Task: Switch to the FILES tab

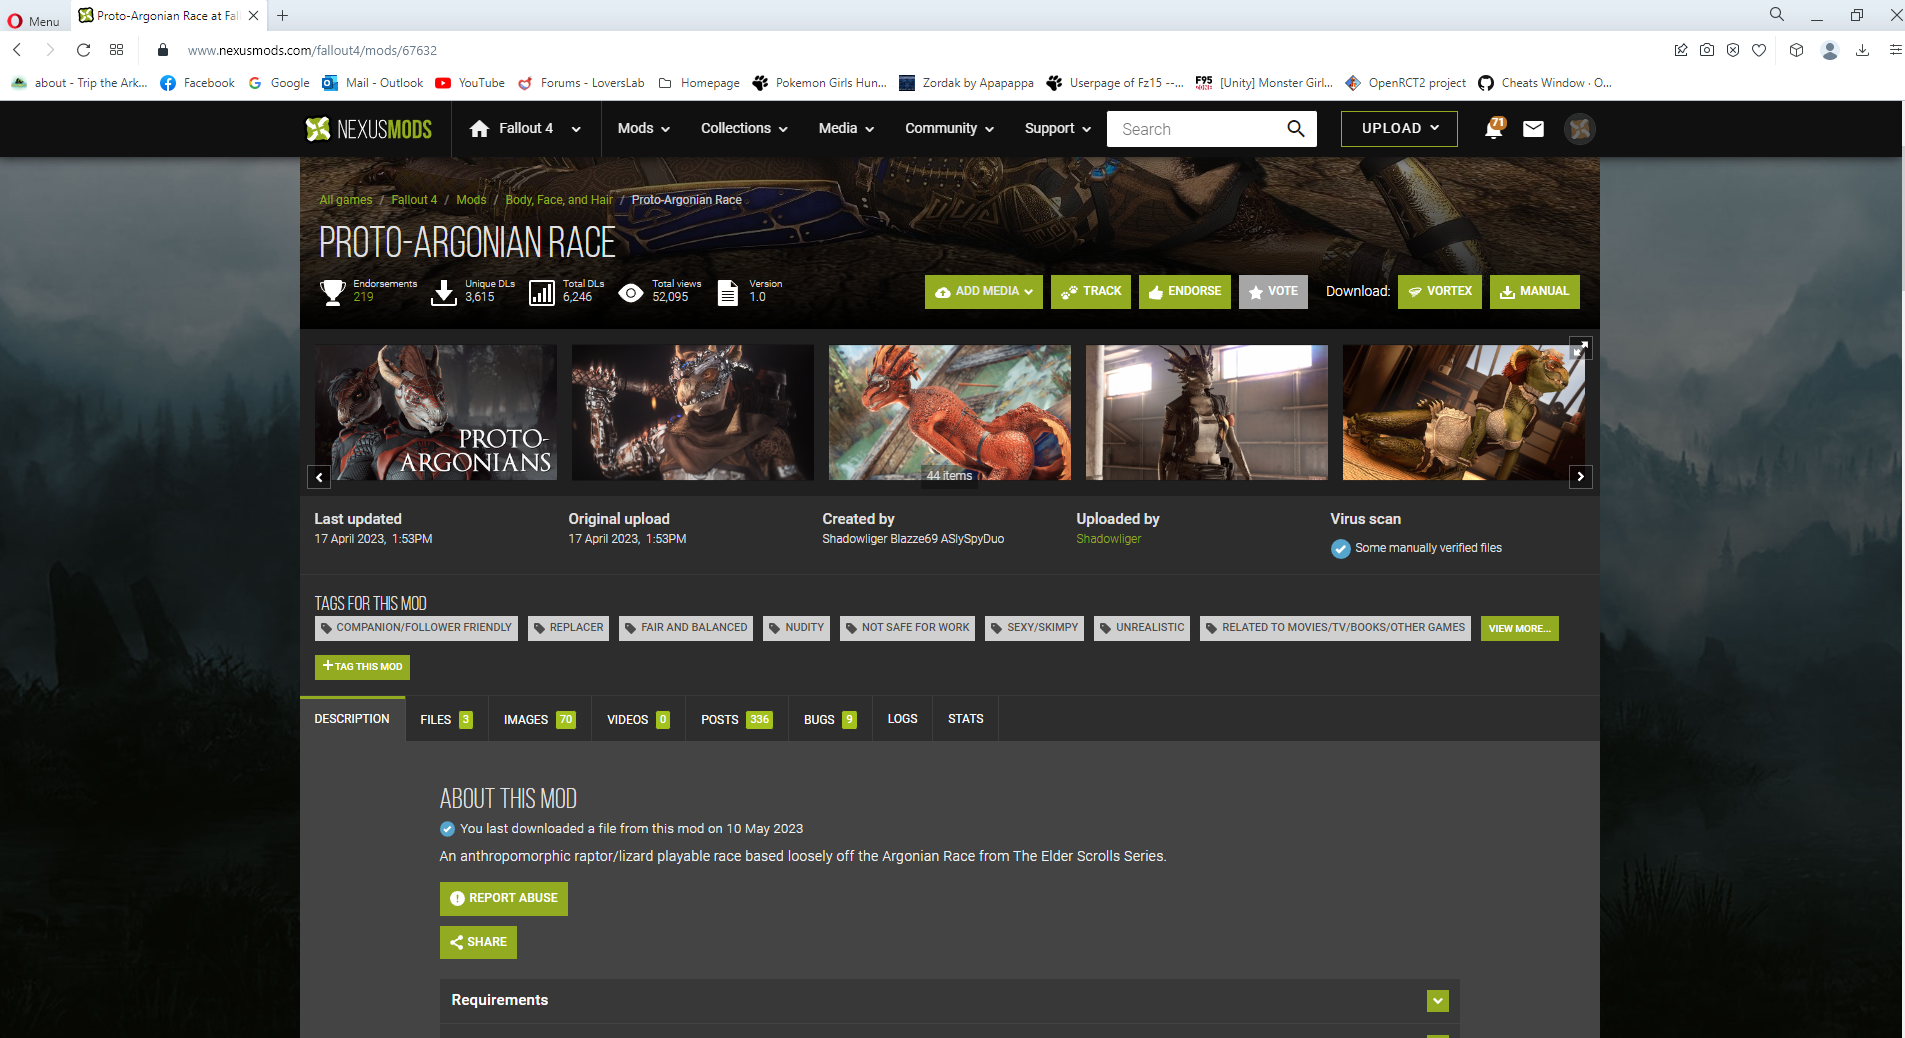Action: [447, 720]
